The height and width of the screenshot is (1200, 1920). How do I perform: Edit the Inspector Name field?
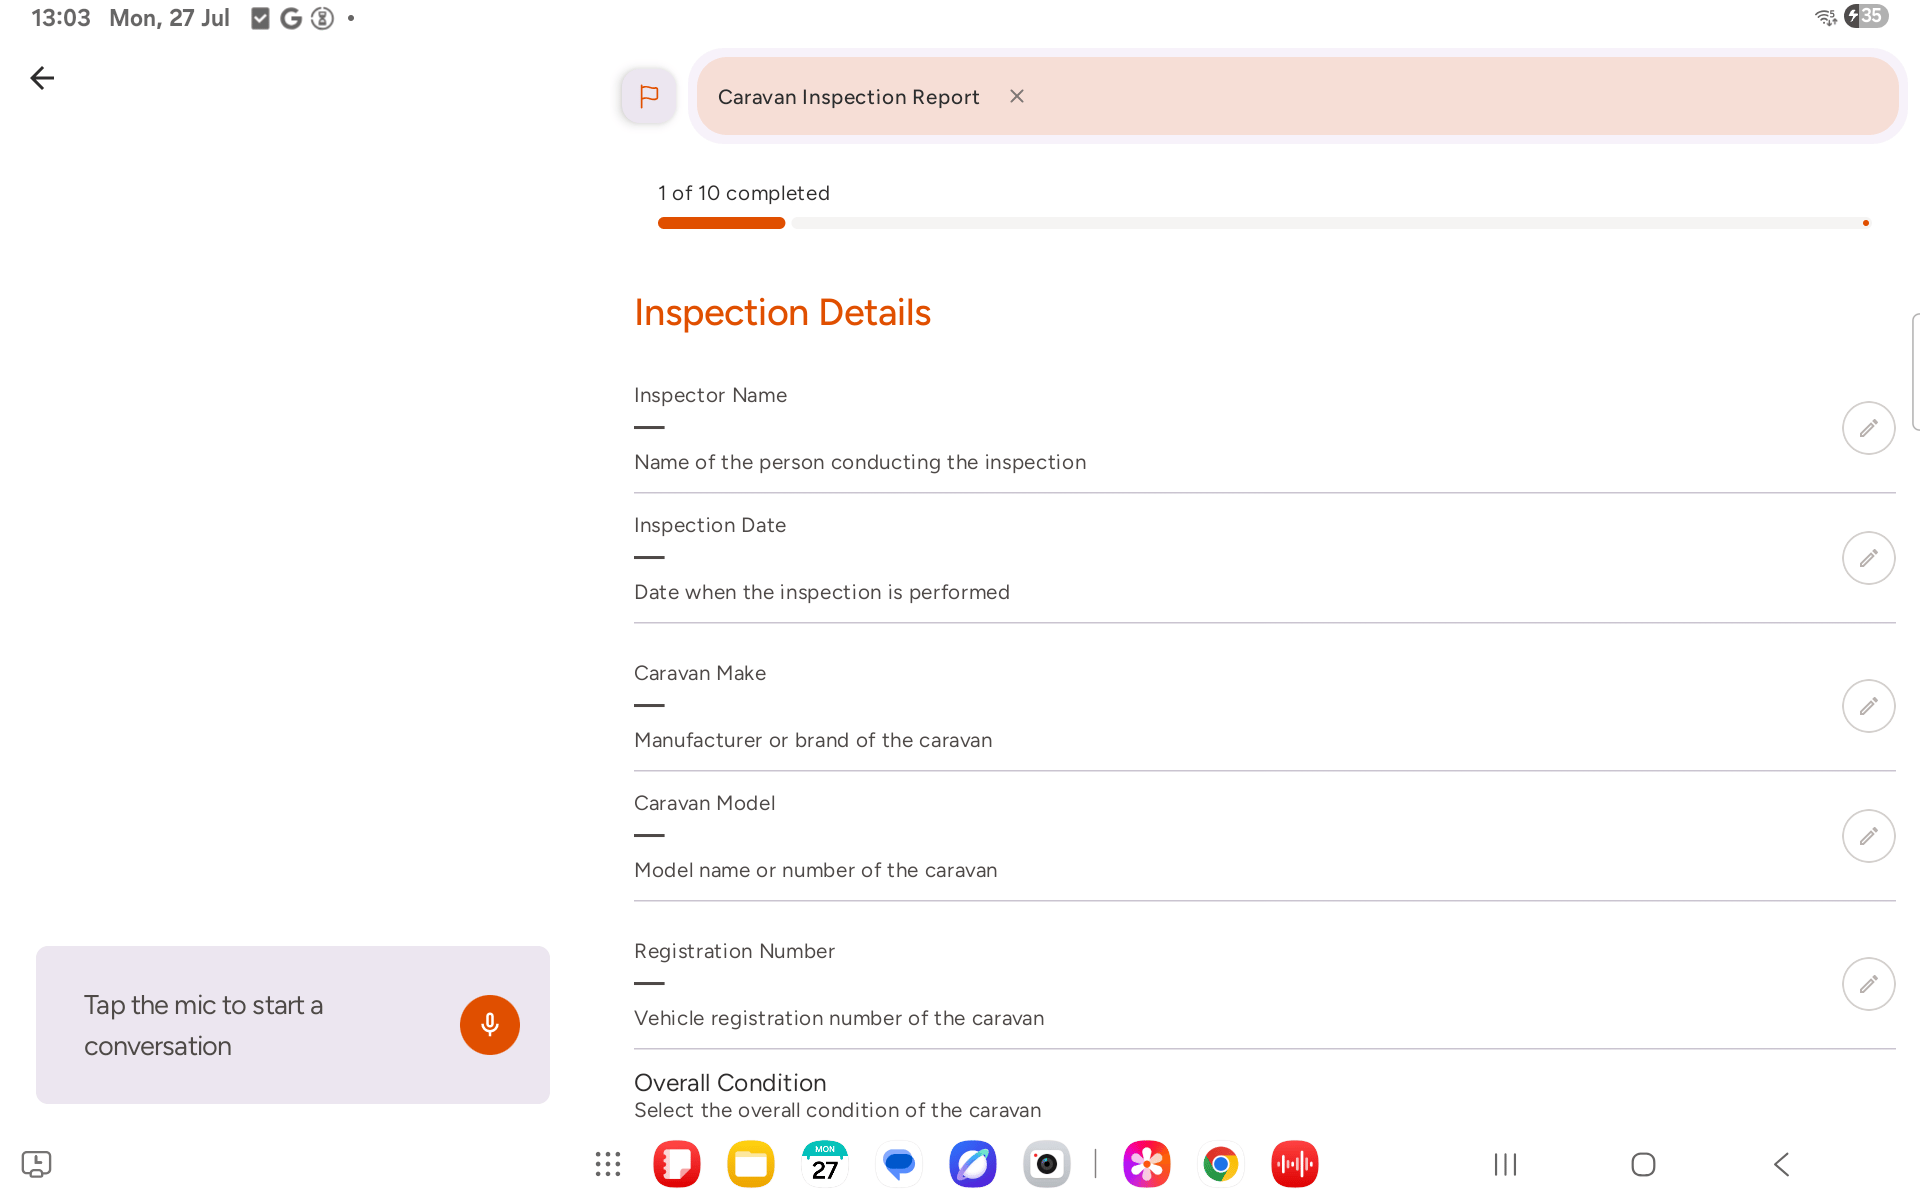click(1868, 428)
